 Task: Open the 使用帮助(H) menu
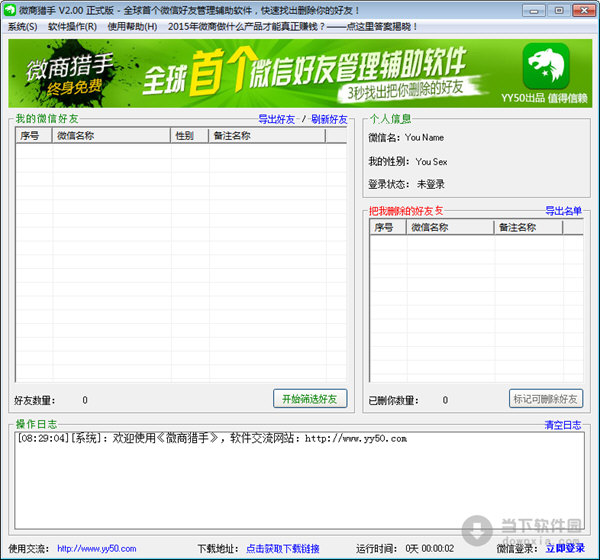(x=132, y=26)
